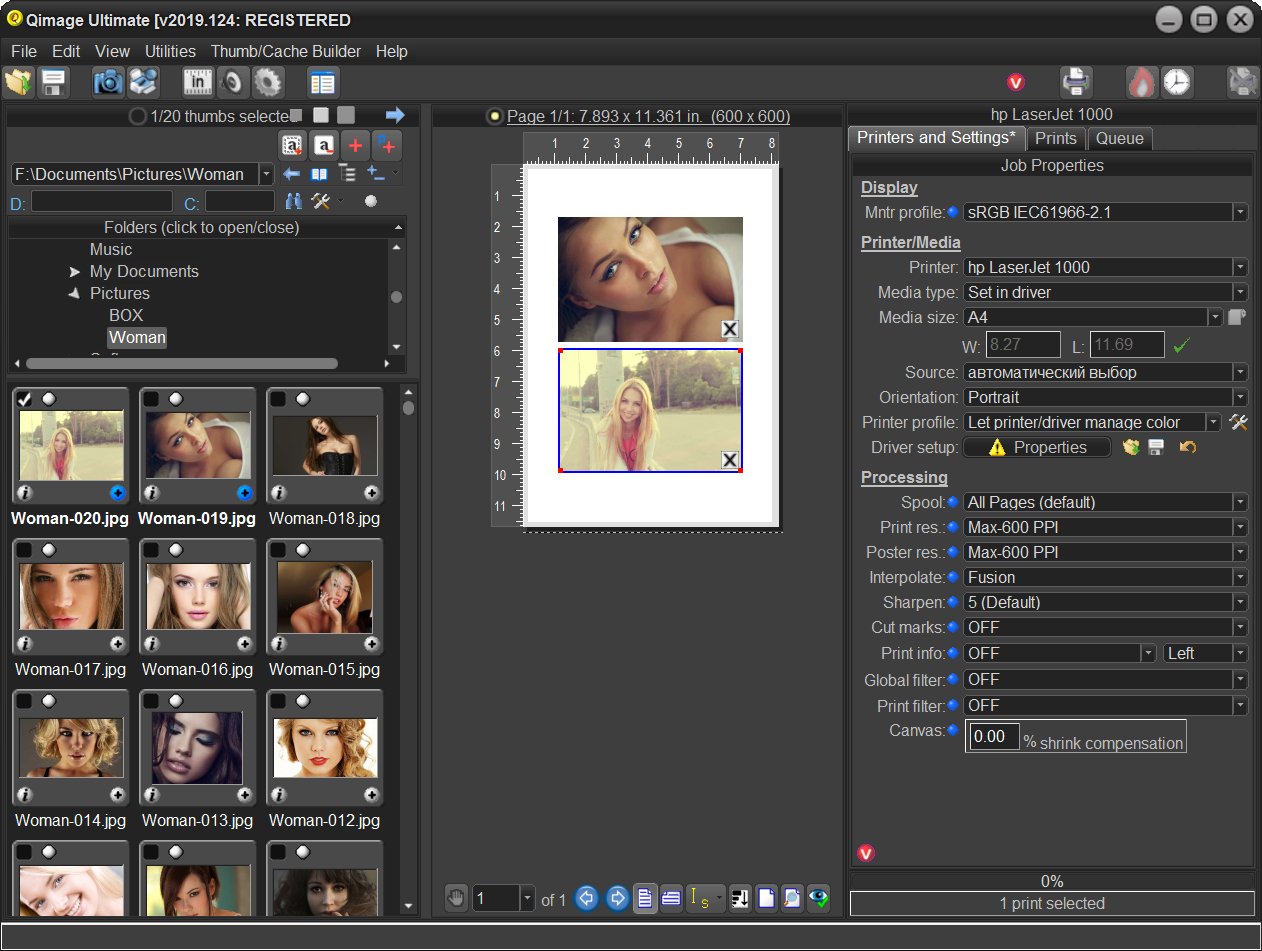Check the Woman-018.jpg thumbnail checkbox
This screenshot has height=951, width=1262.
[278, 399]
